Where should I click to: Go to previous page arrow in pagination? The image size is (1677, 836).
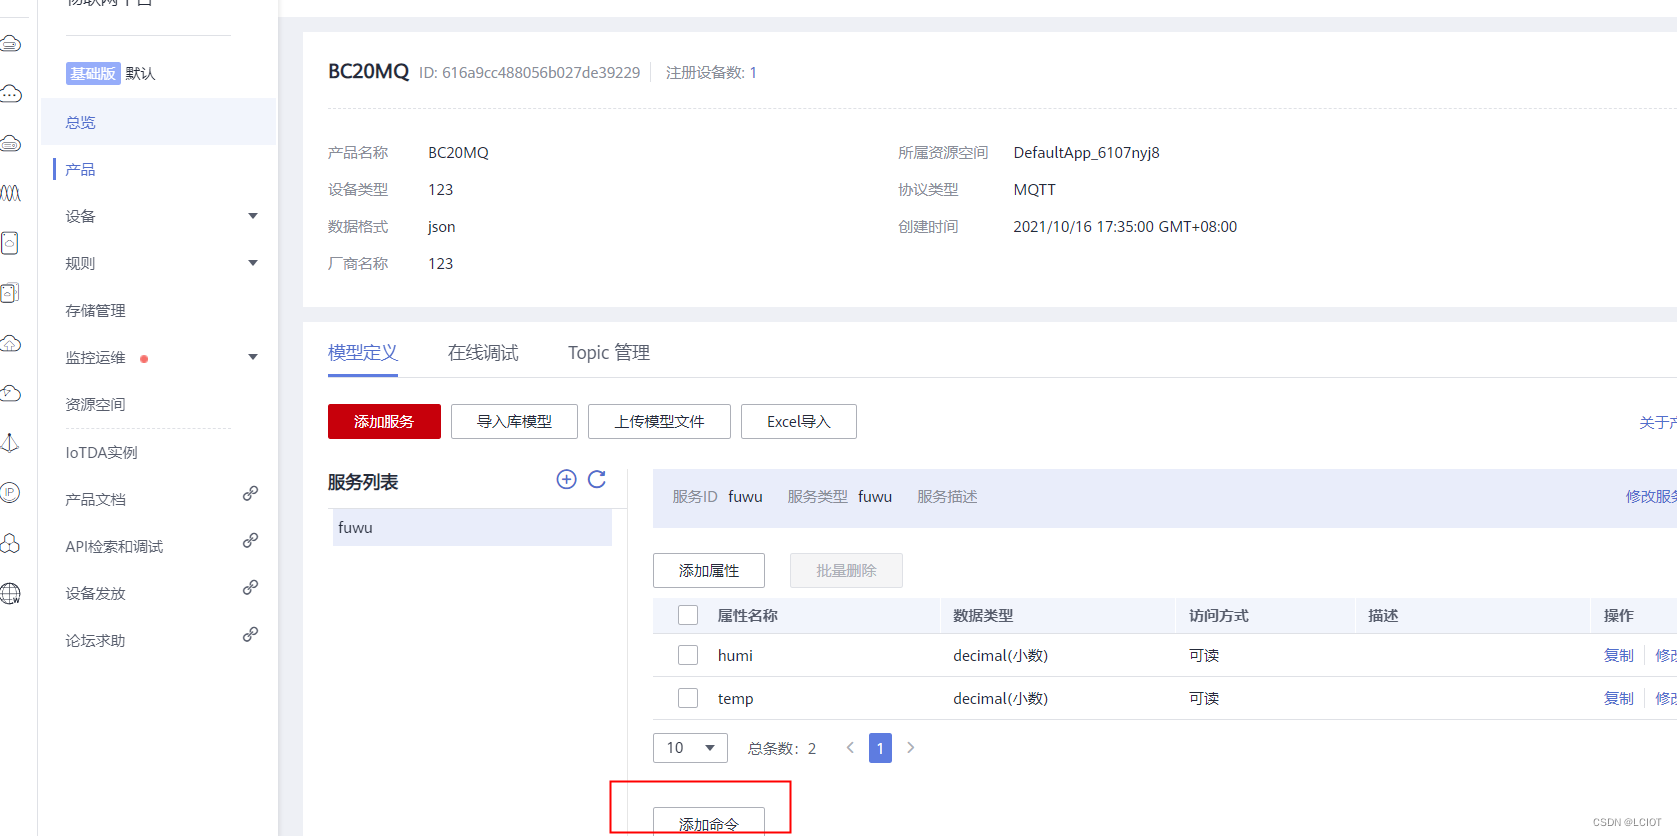[850, 747]
